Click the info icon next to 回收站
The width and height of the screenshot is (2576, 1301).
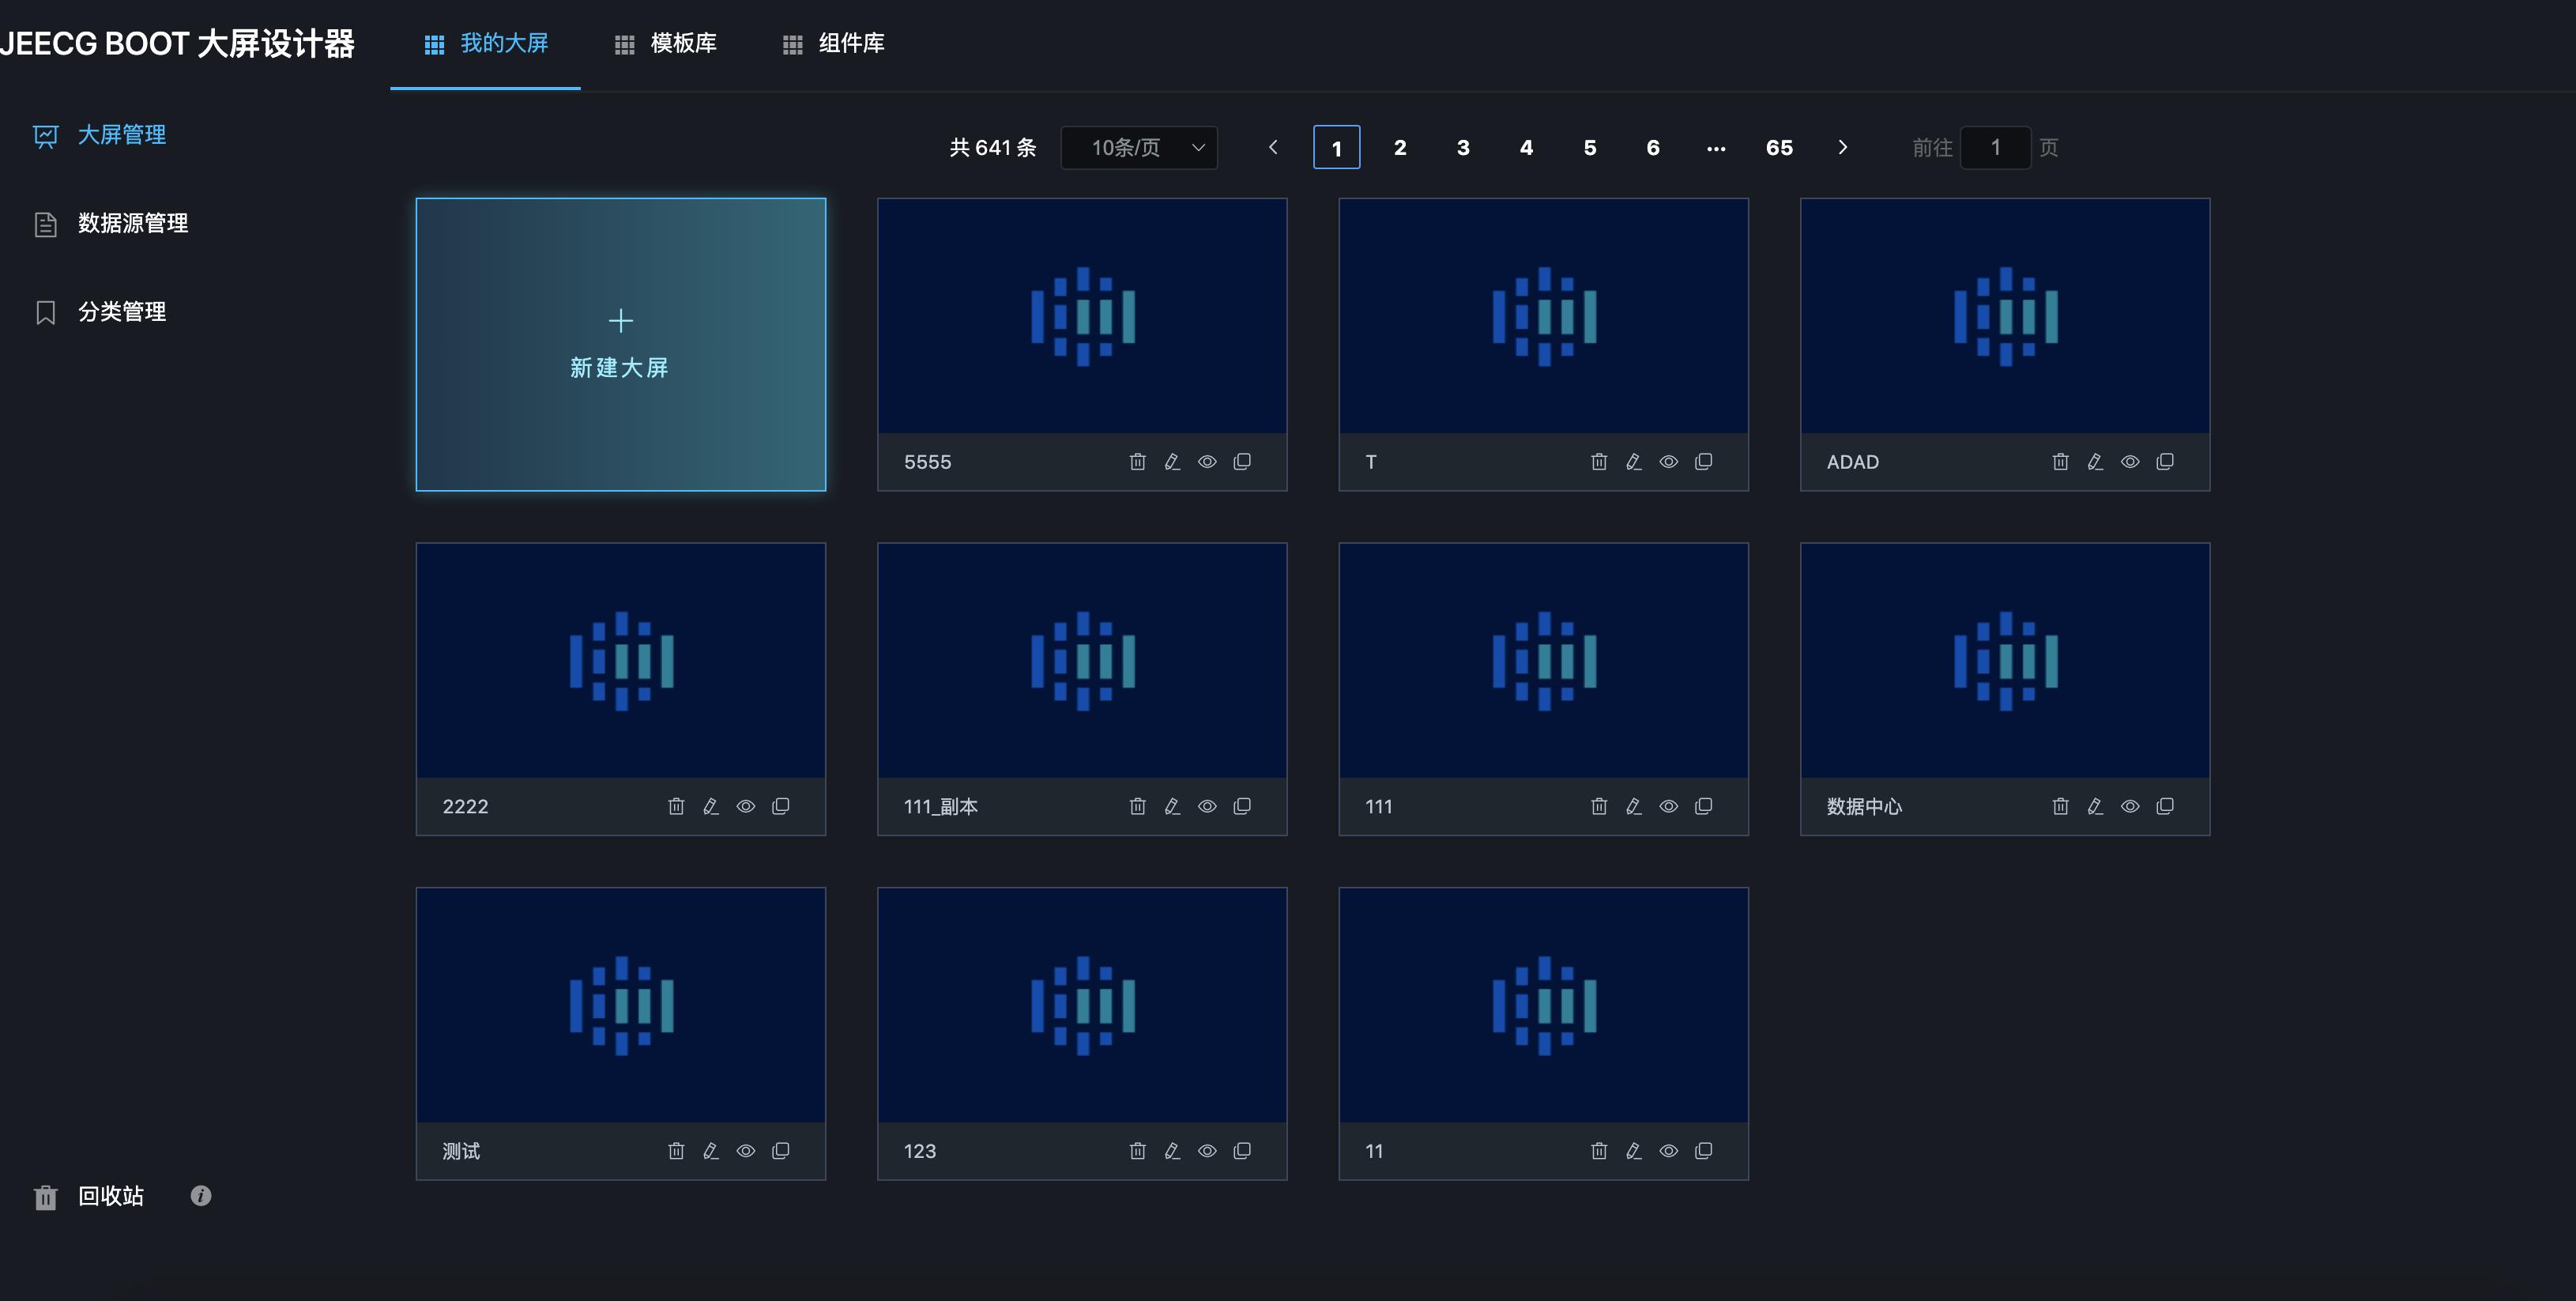coord(200,1196)
